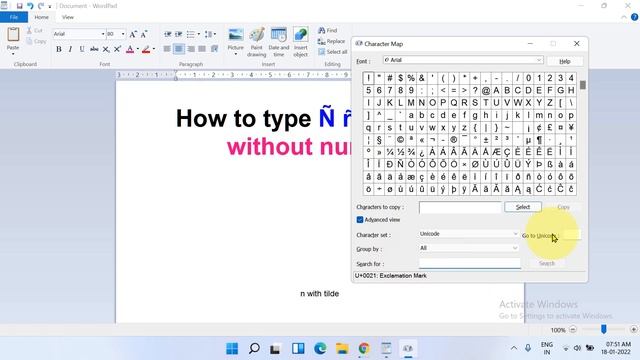Open Windows Start button on taskbar

click(x=232, y=348)
